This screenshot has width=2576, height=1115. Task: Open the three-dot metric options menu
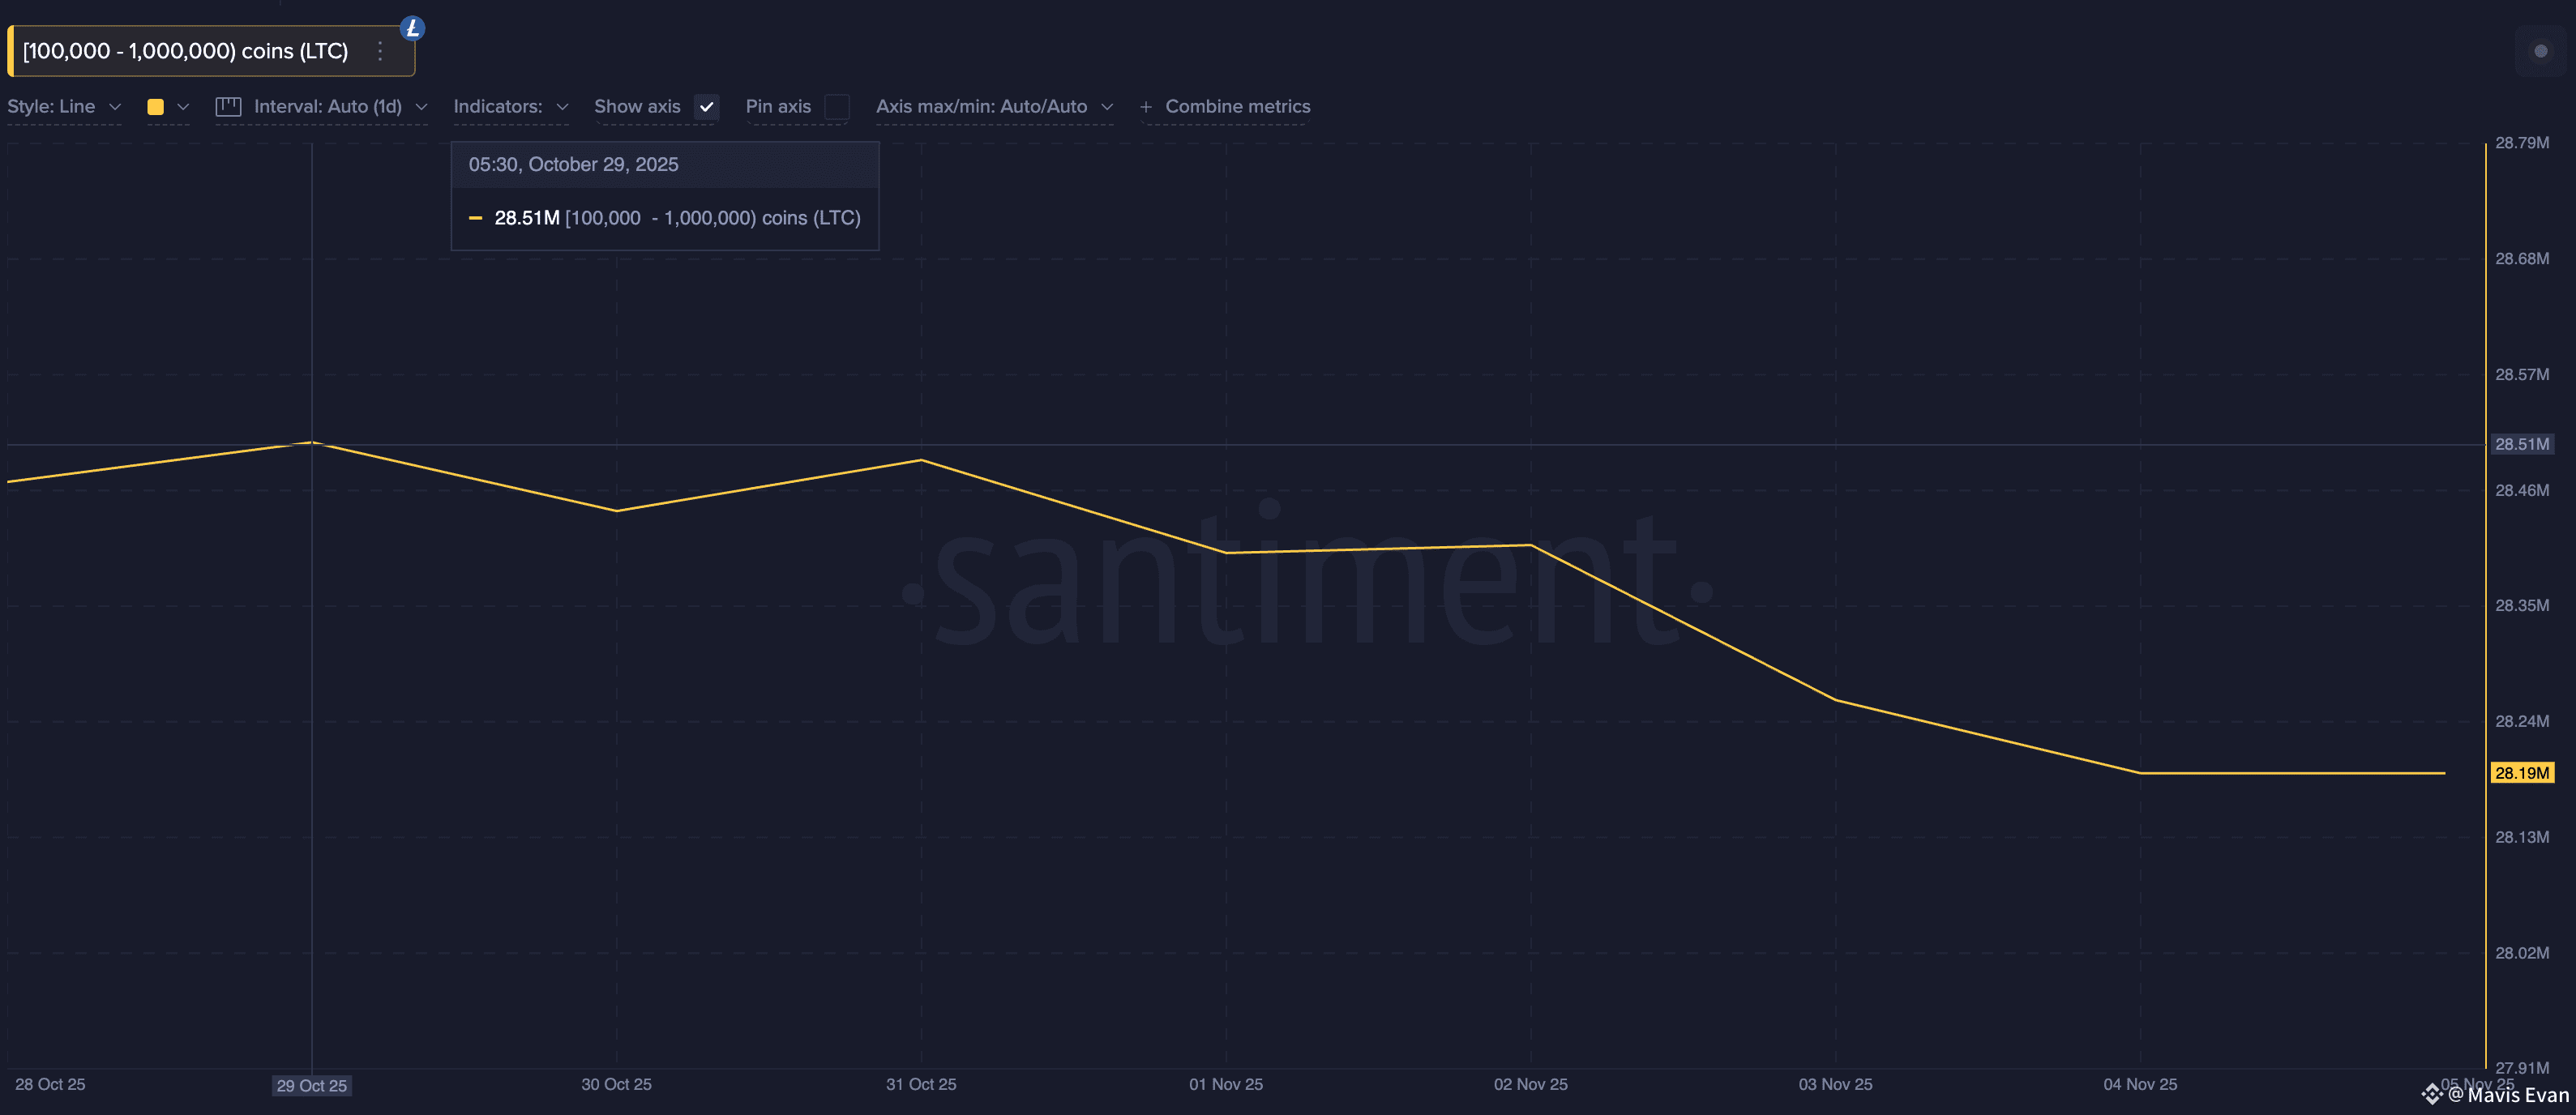tap(380, 51)
